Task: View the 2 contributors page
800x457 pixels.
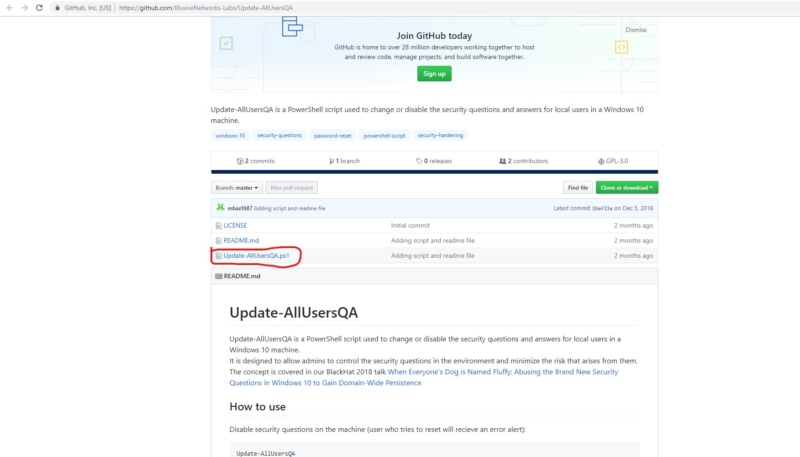Action: pos(523,161)
